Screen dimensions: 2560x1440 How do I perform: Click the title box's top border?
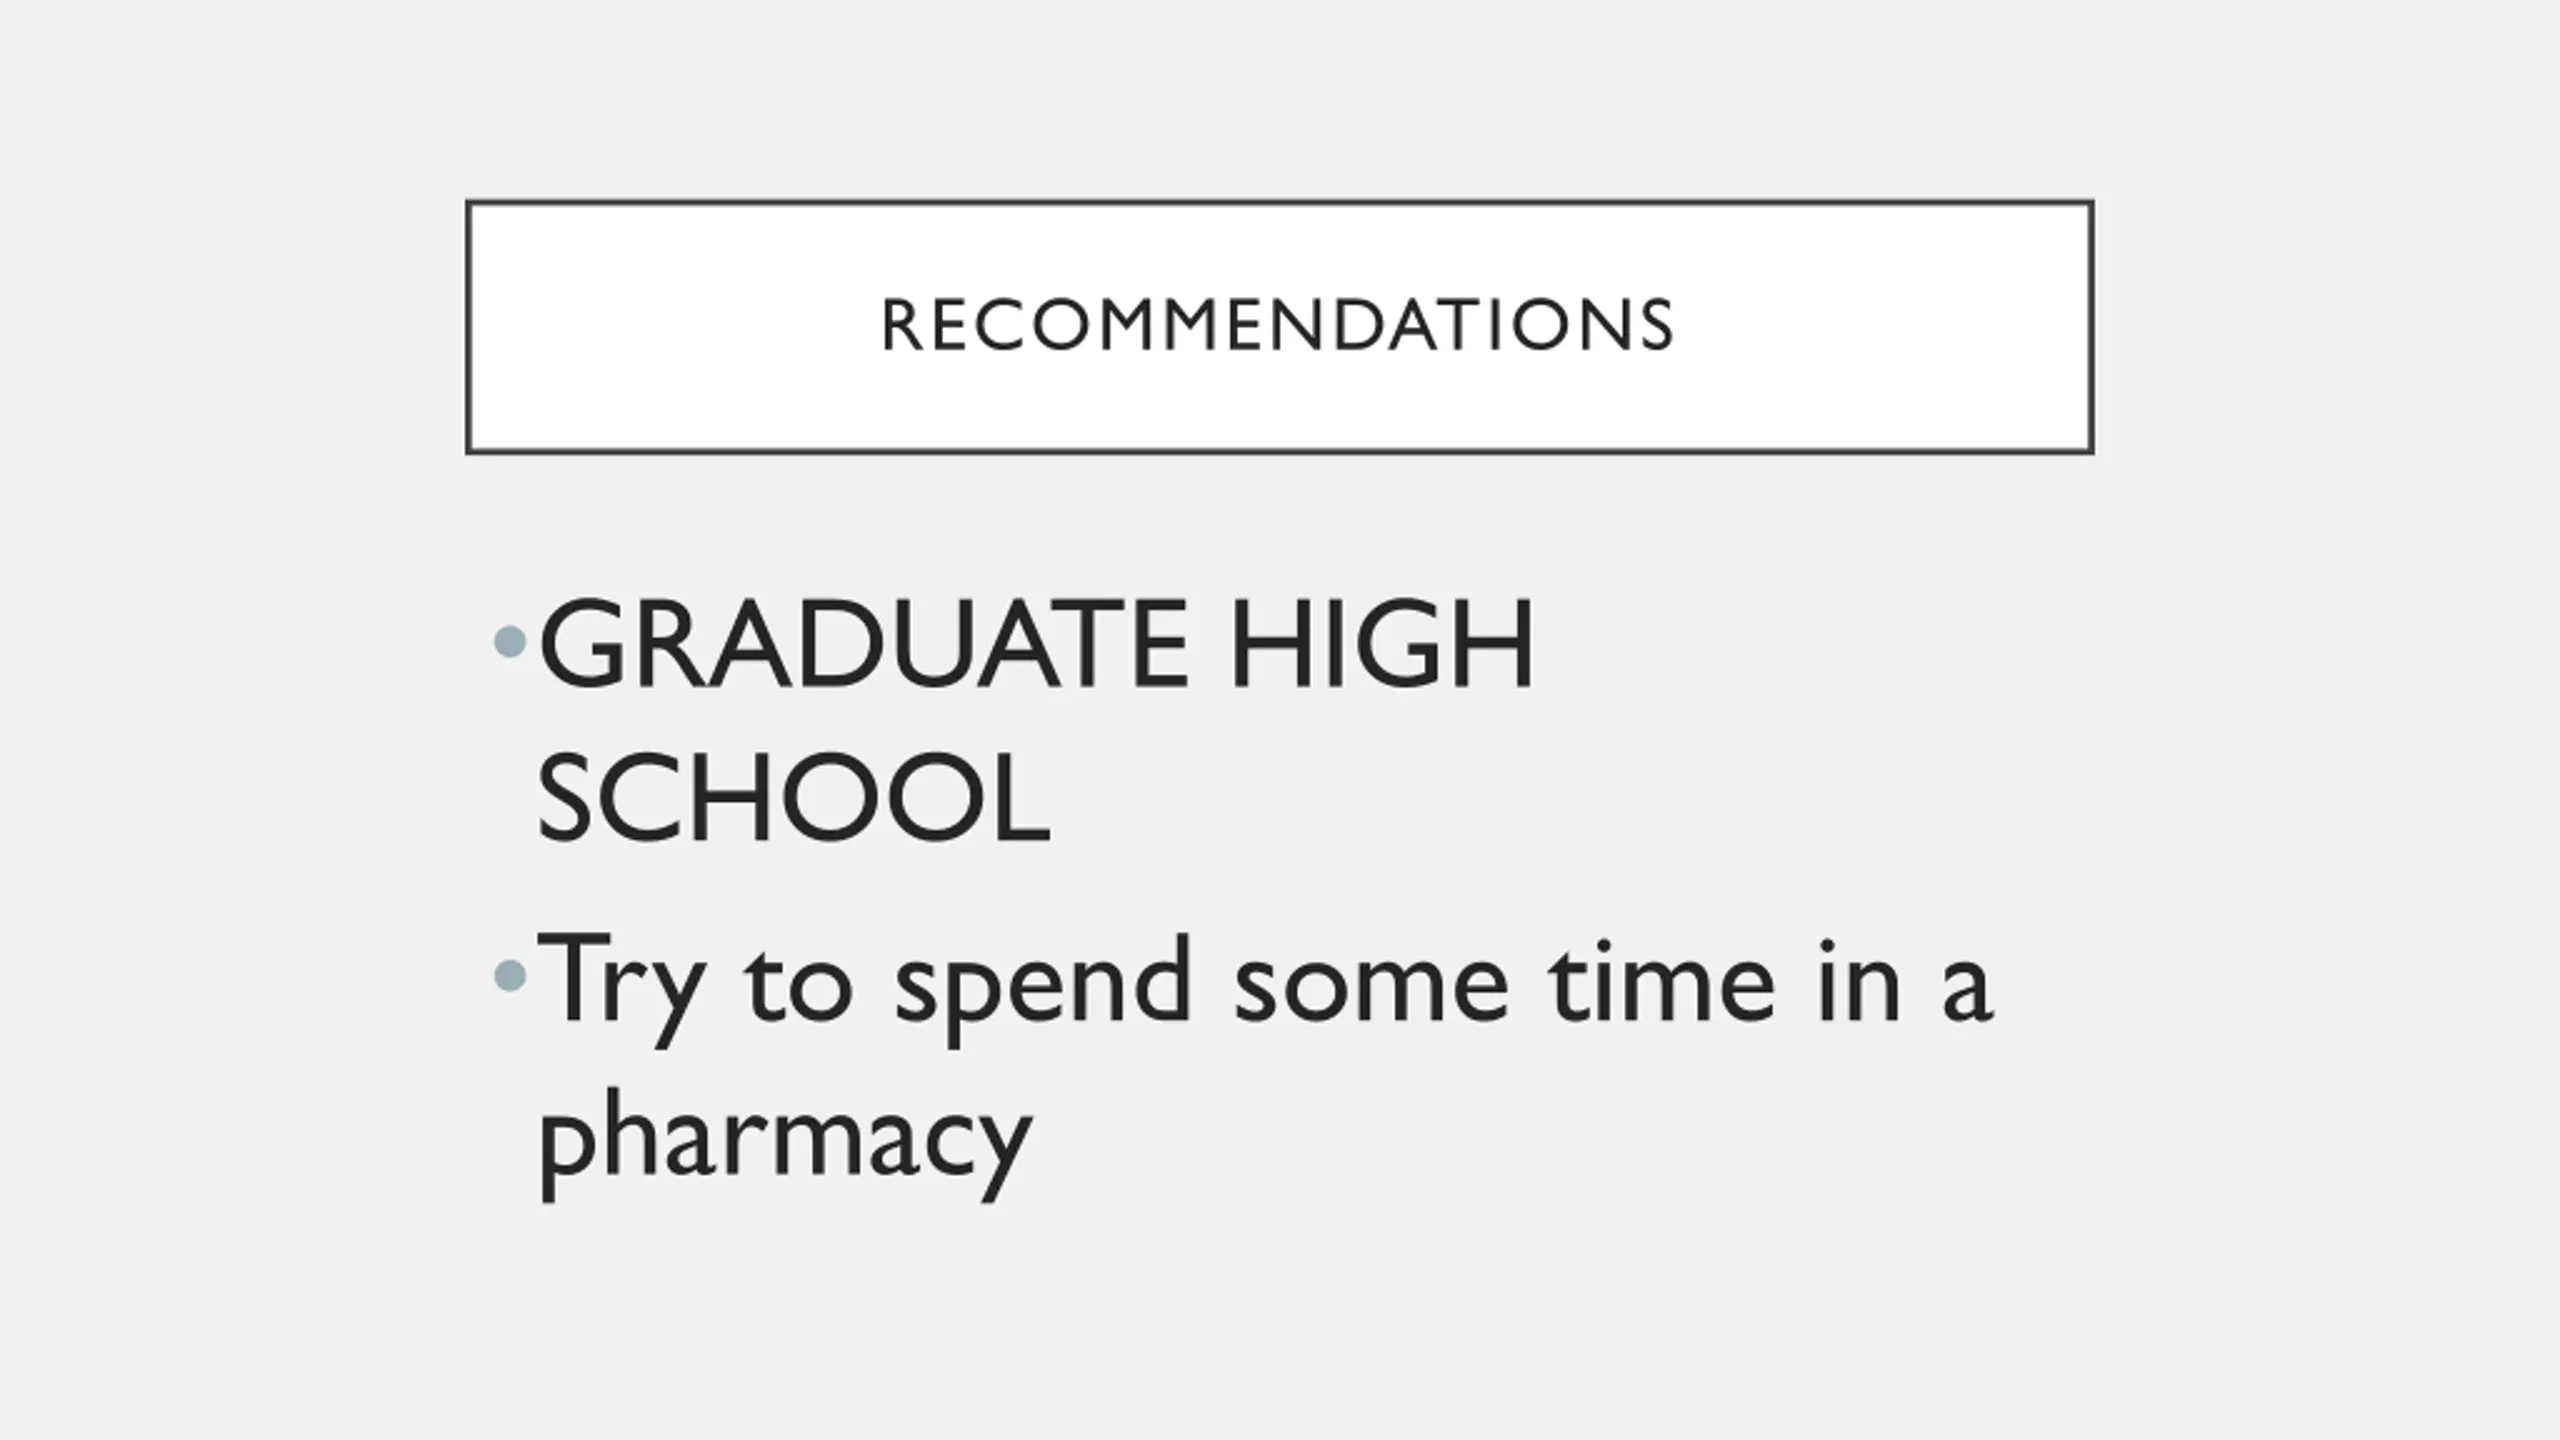1279,203
